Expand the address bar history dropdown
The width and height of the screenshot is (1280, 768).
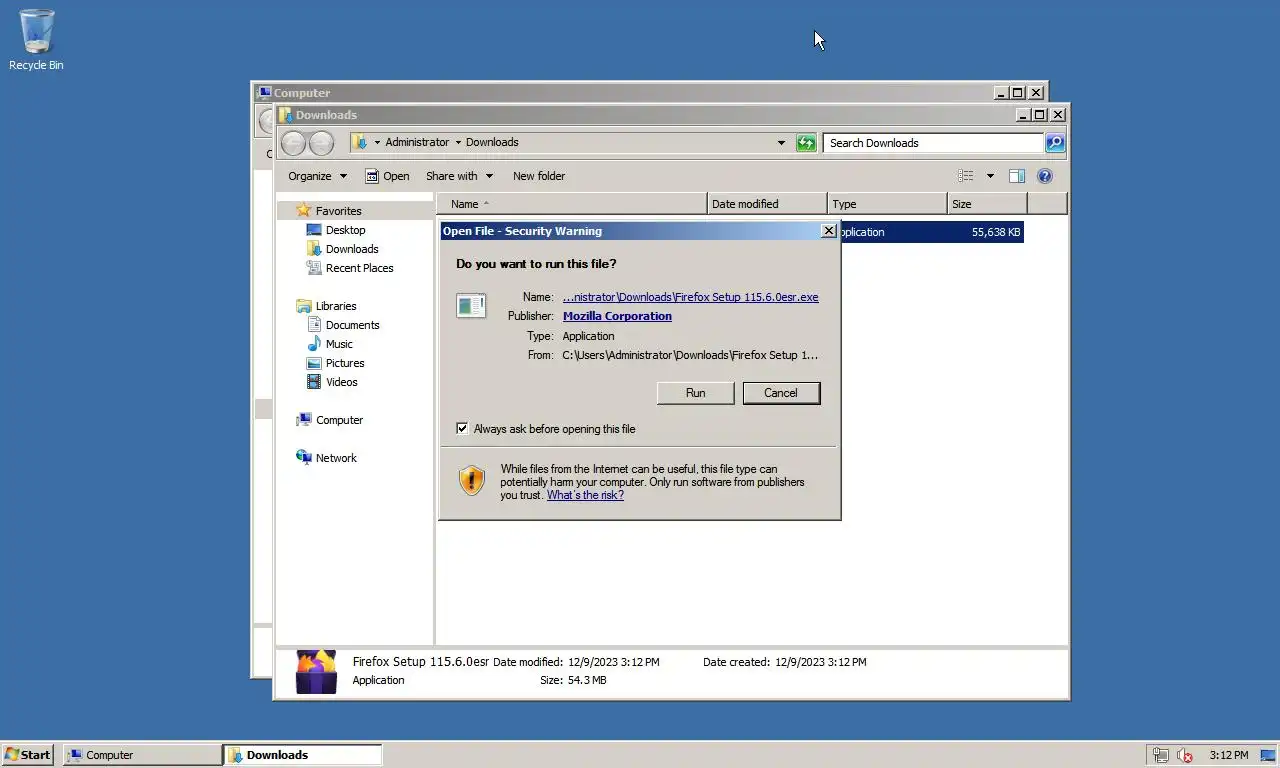[781, 143]
